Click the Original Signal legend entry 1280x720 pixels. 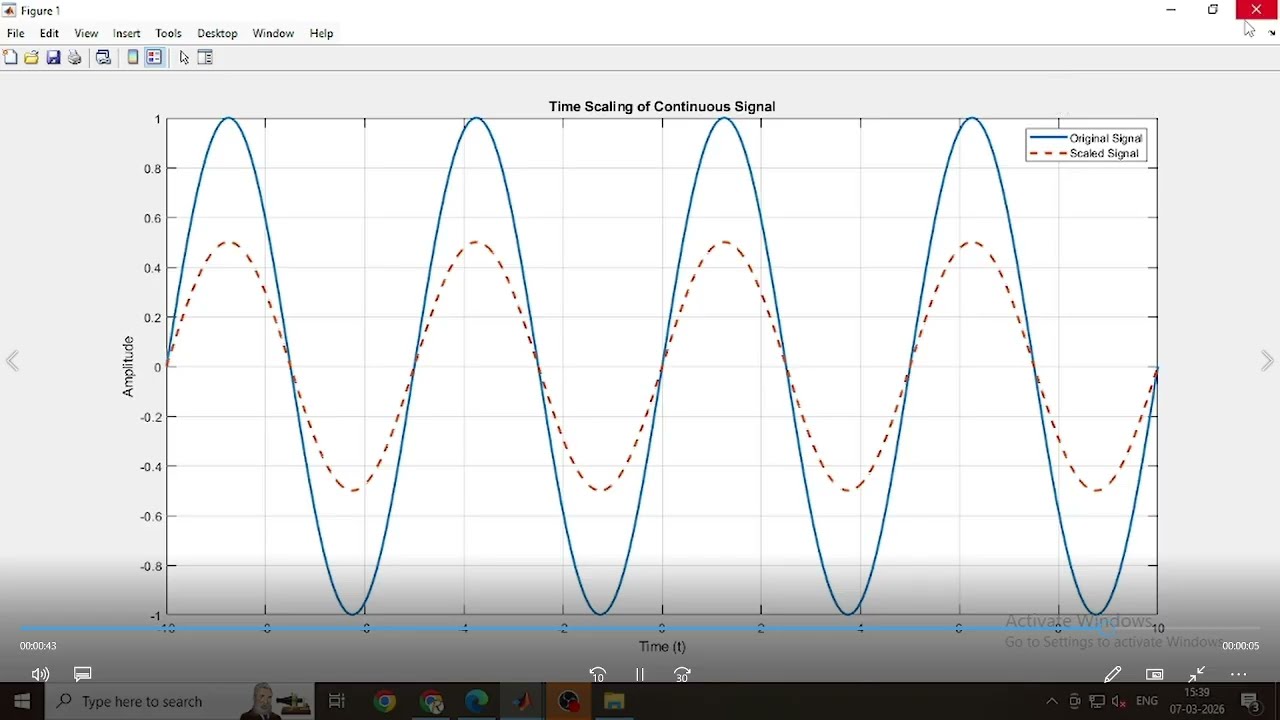click(x=1086, y=138)
